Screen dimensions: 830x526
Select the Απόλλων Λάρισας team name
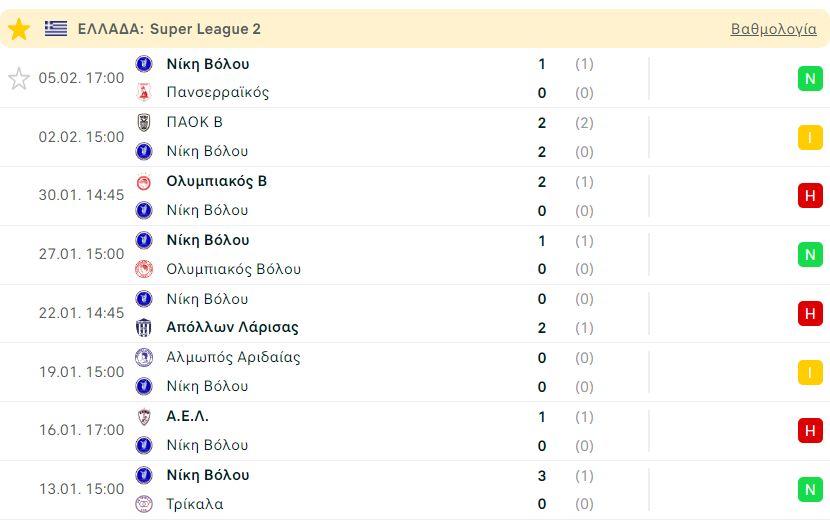[x=232, y=328]
